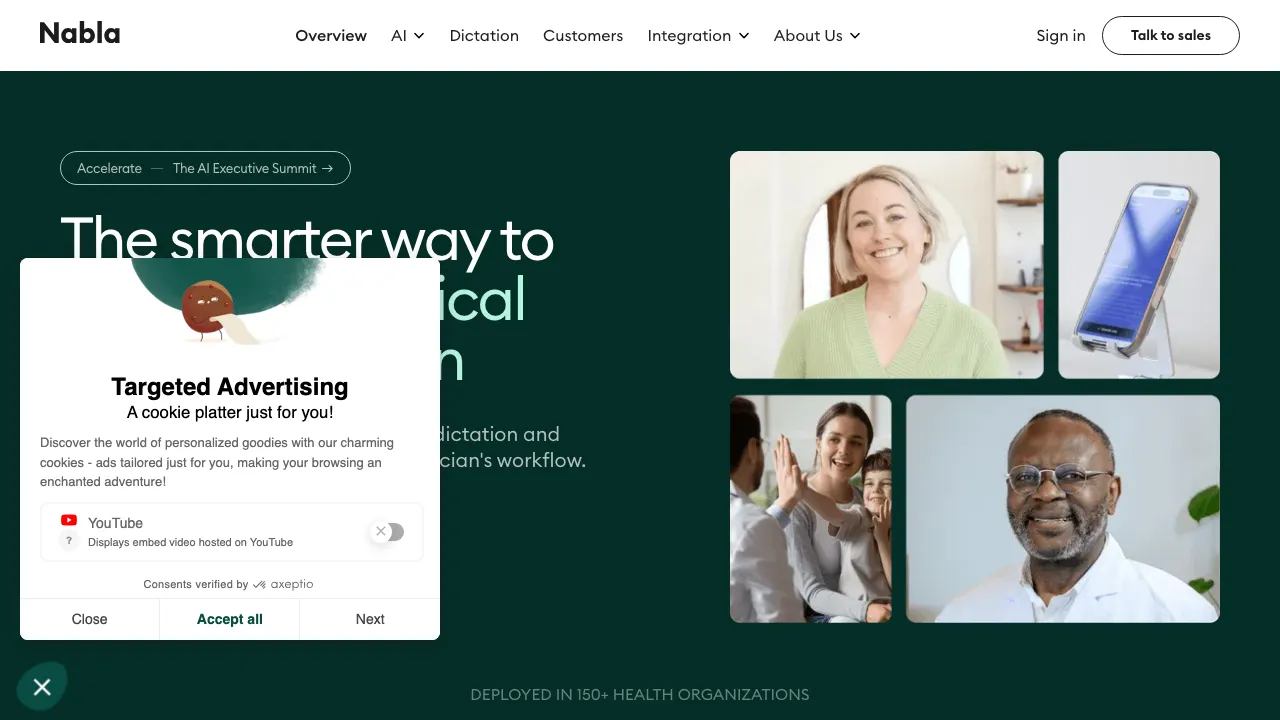
Task: Click Close in the cookie dialog
Action: [90, 619]
